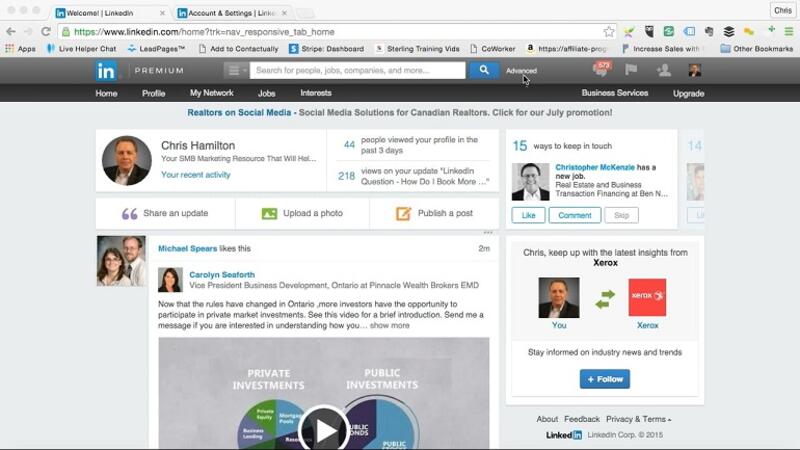Focus the LinkedIn search field

point(357,70)
